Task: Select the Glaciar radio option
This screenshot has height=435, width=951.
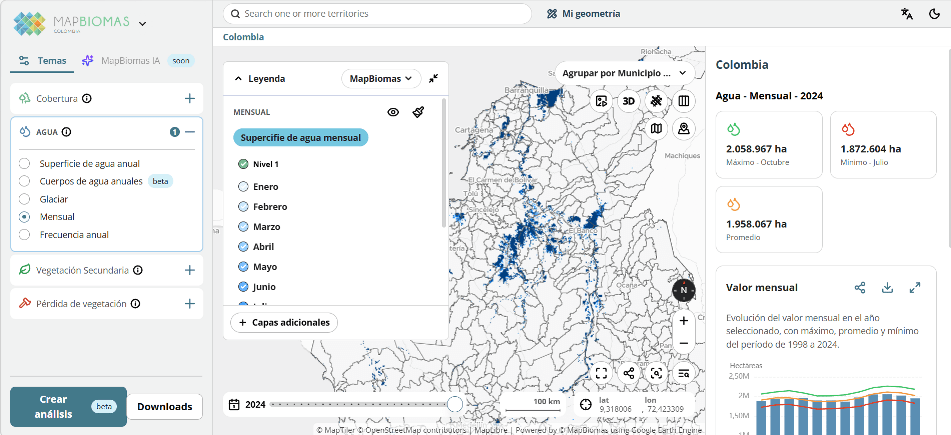Action: tap(25, 199)
